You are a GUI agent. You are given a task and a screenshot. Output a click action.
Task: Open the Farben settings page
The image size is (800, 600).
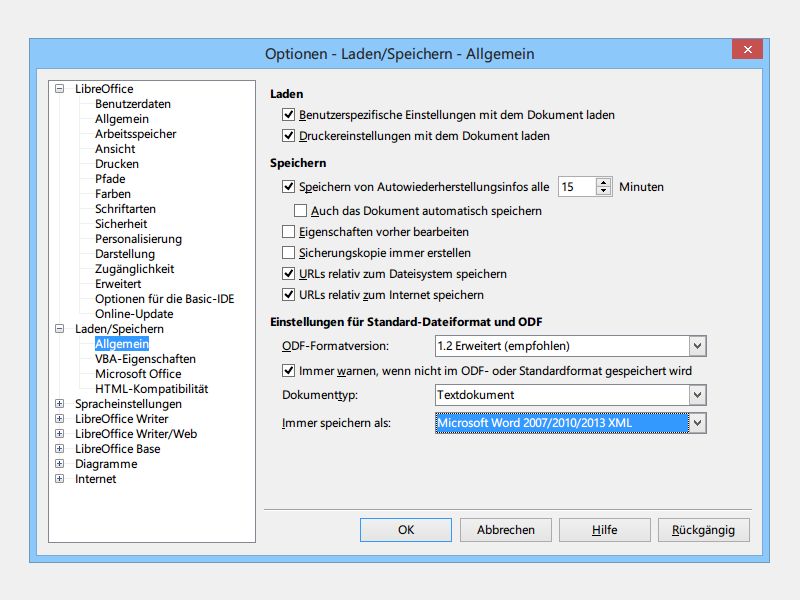pos(113,194)
